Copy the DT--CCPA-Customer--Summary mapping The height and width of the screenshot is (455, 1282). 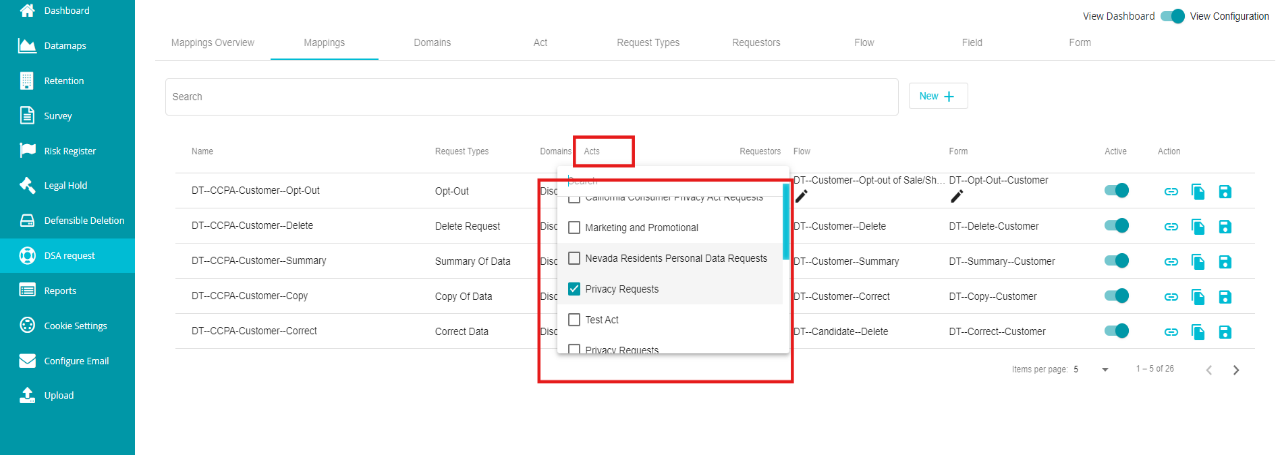pos(1198,262)
